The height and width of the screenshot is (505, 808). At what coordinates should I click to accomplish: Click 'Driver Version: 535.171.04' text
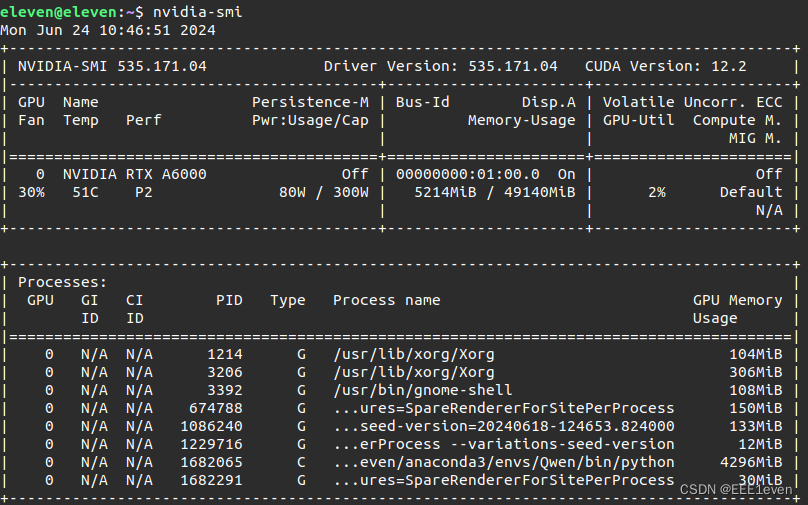tap(441, 66)
